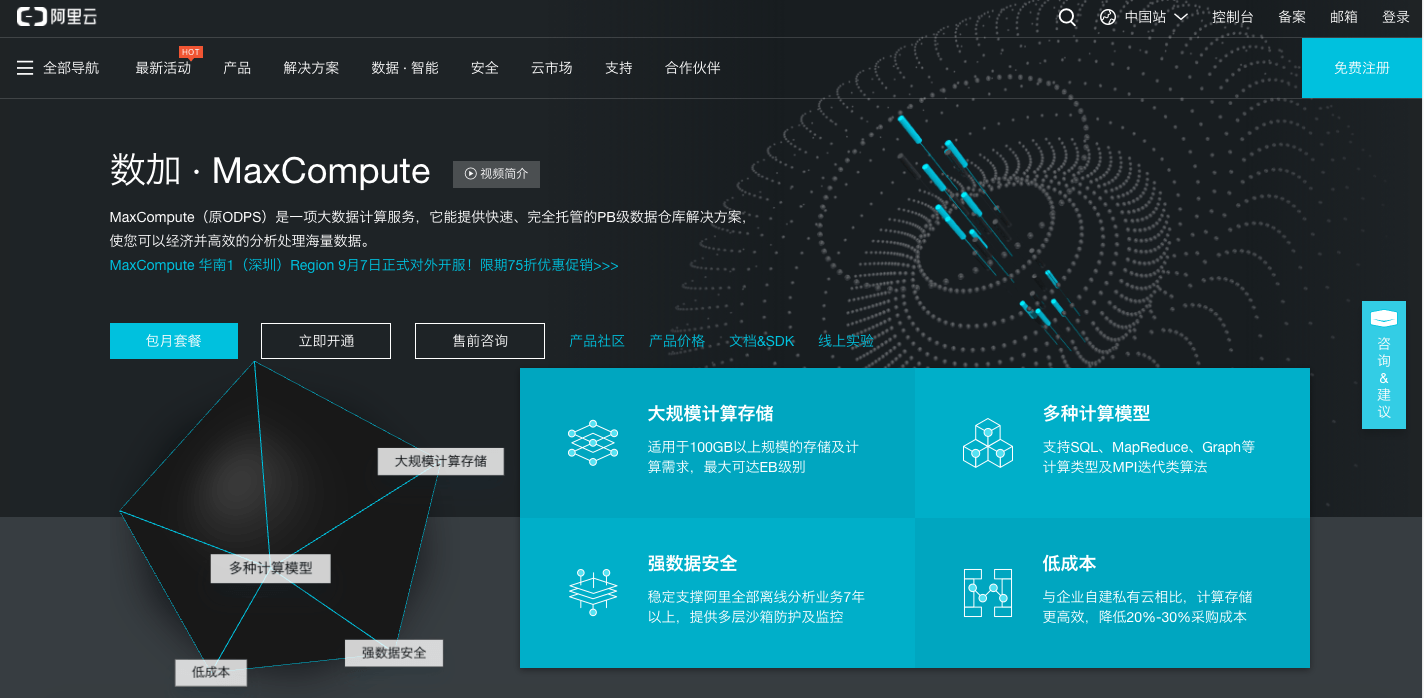Expand the 中国站 region dropdown arrow

(1180, 17)
